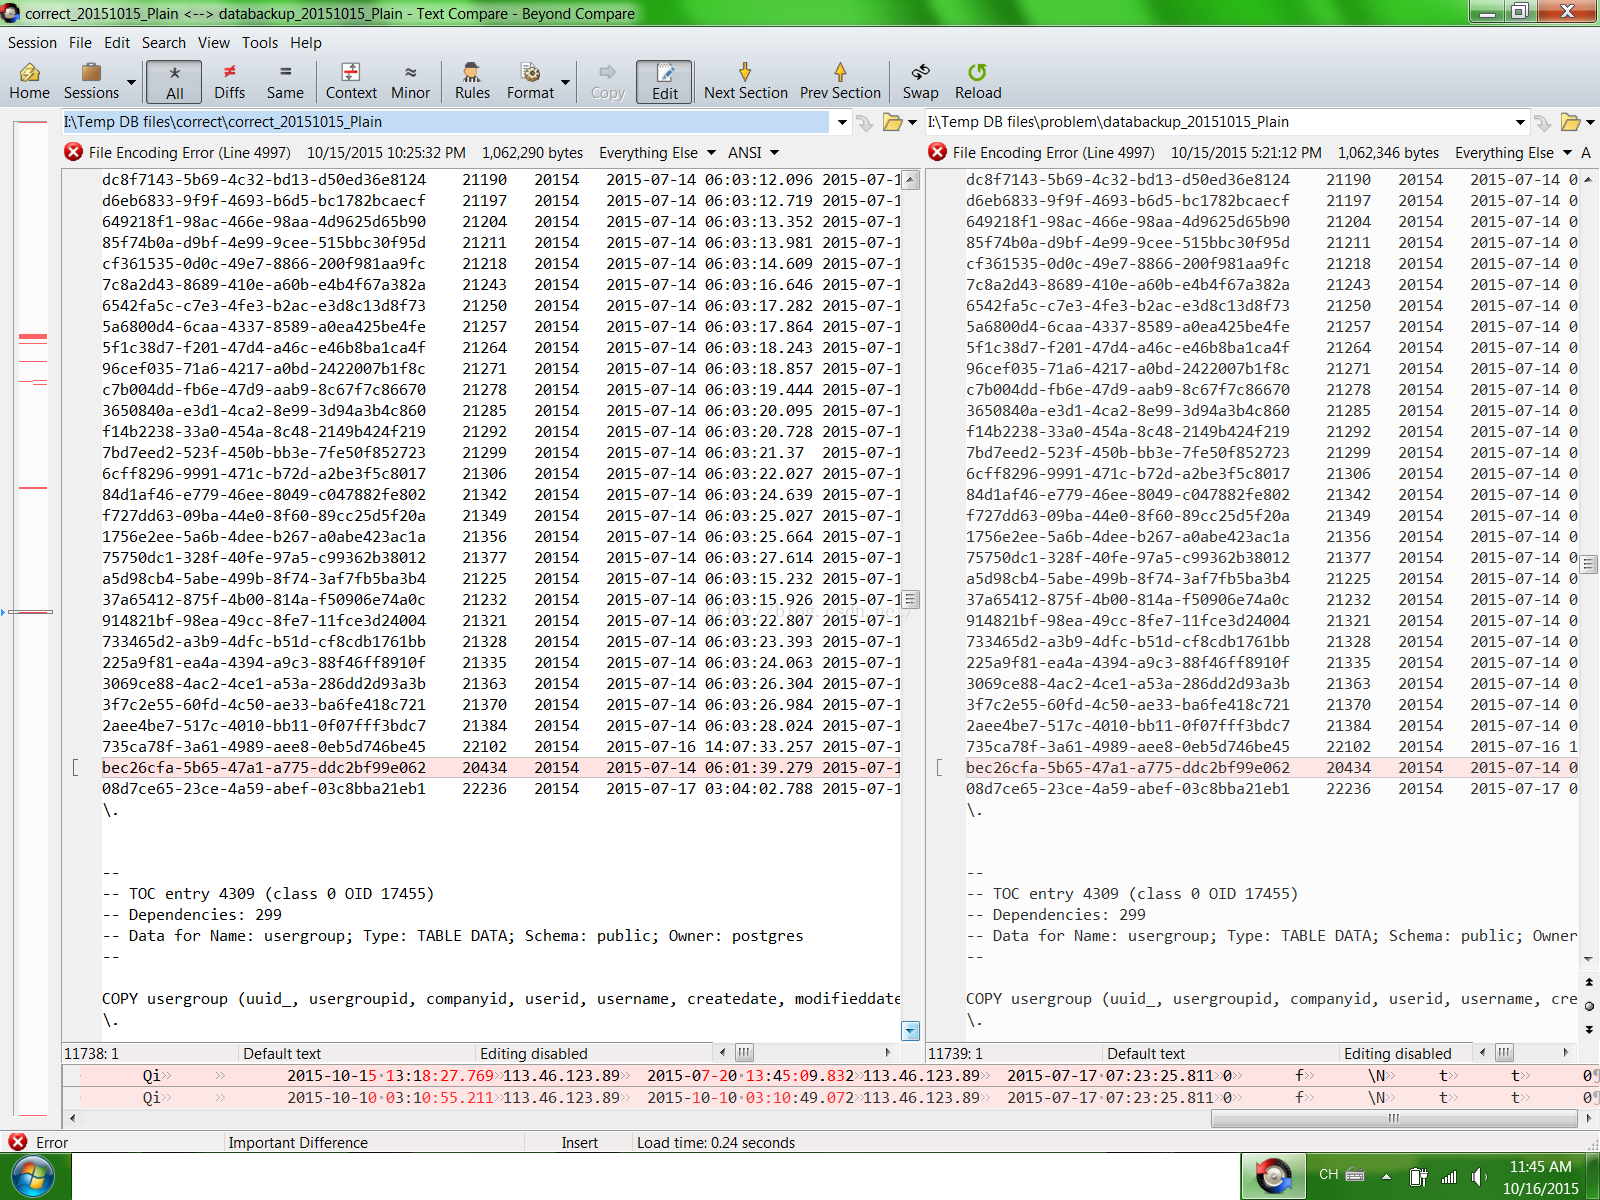The width and height of the screenshot is (1600, 1200).
Task: Toggle Minor differences filter
Action: click(410, 81)
